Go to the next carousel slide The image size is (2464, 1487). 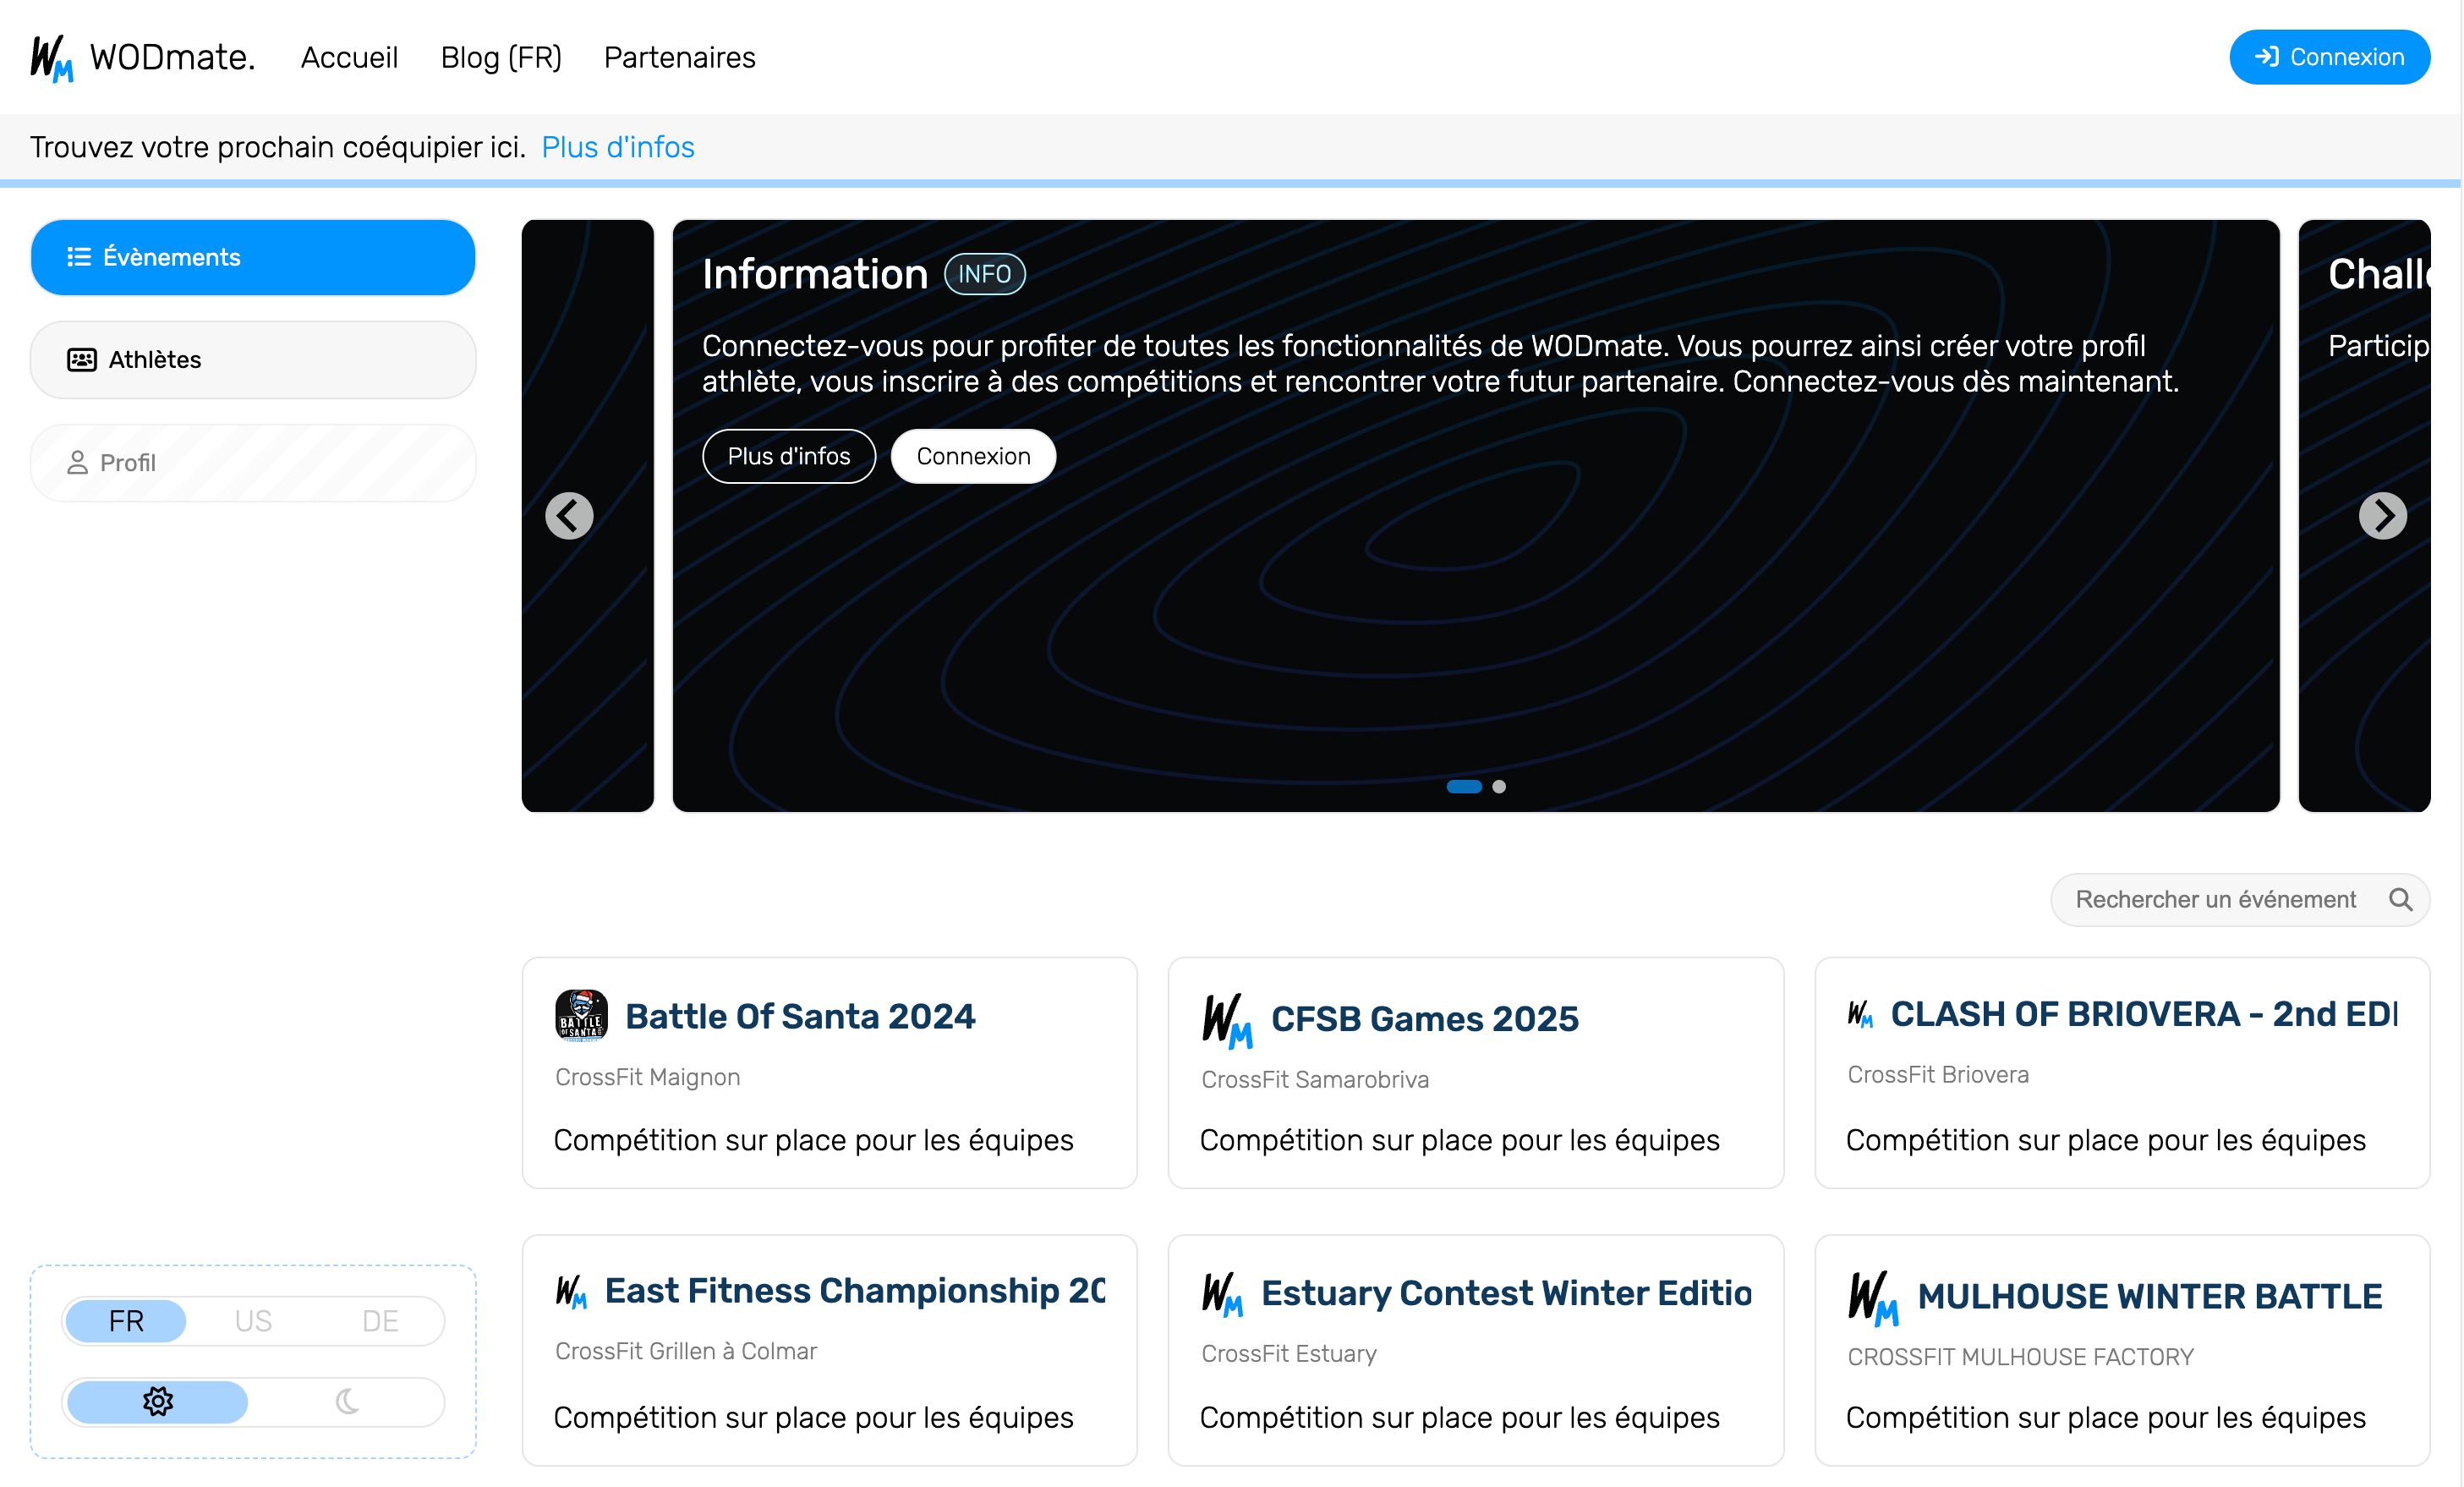2384,515
